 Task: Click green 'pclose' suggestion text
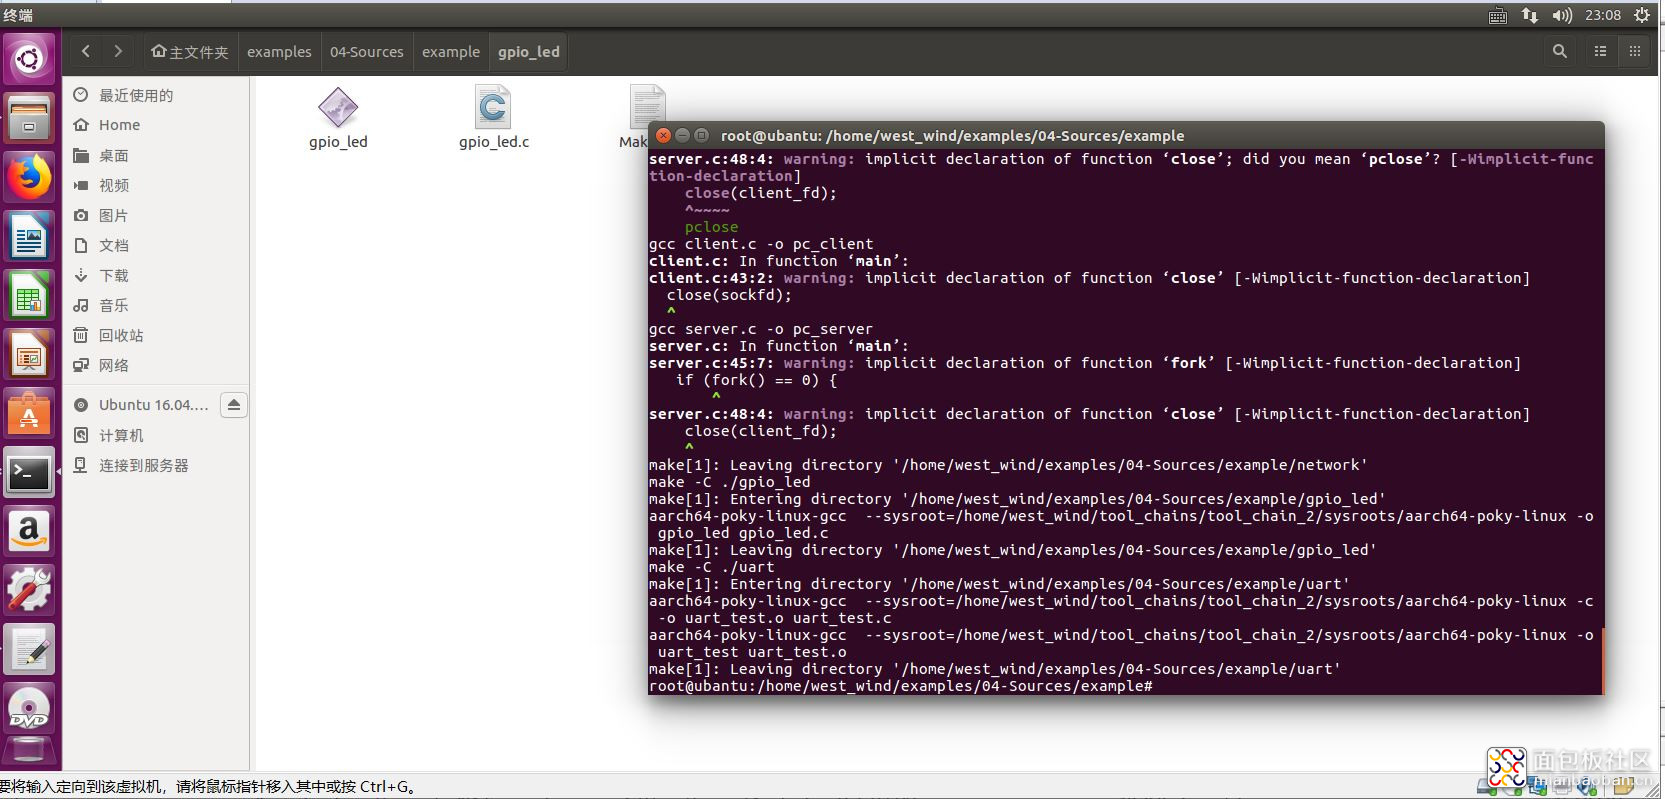click(712, 227)
